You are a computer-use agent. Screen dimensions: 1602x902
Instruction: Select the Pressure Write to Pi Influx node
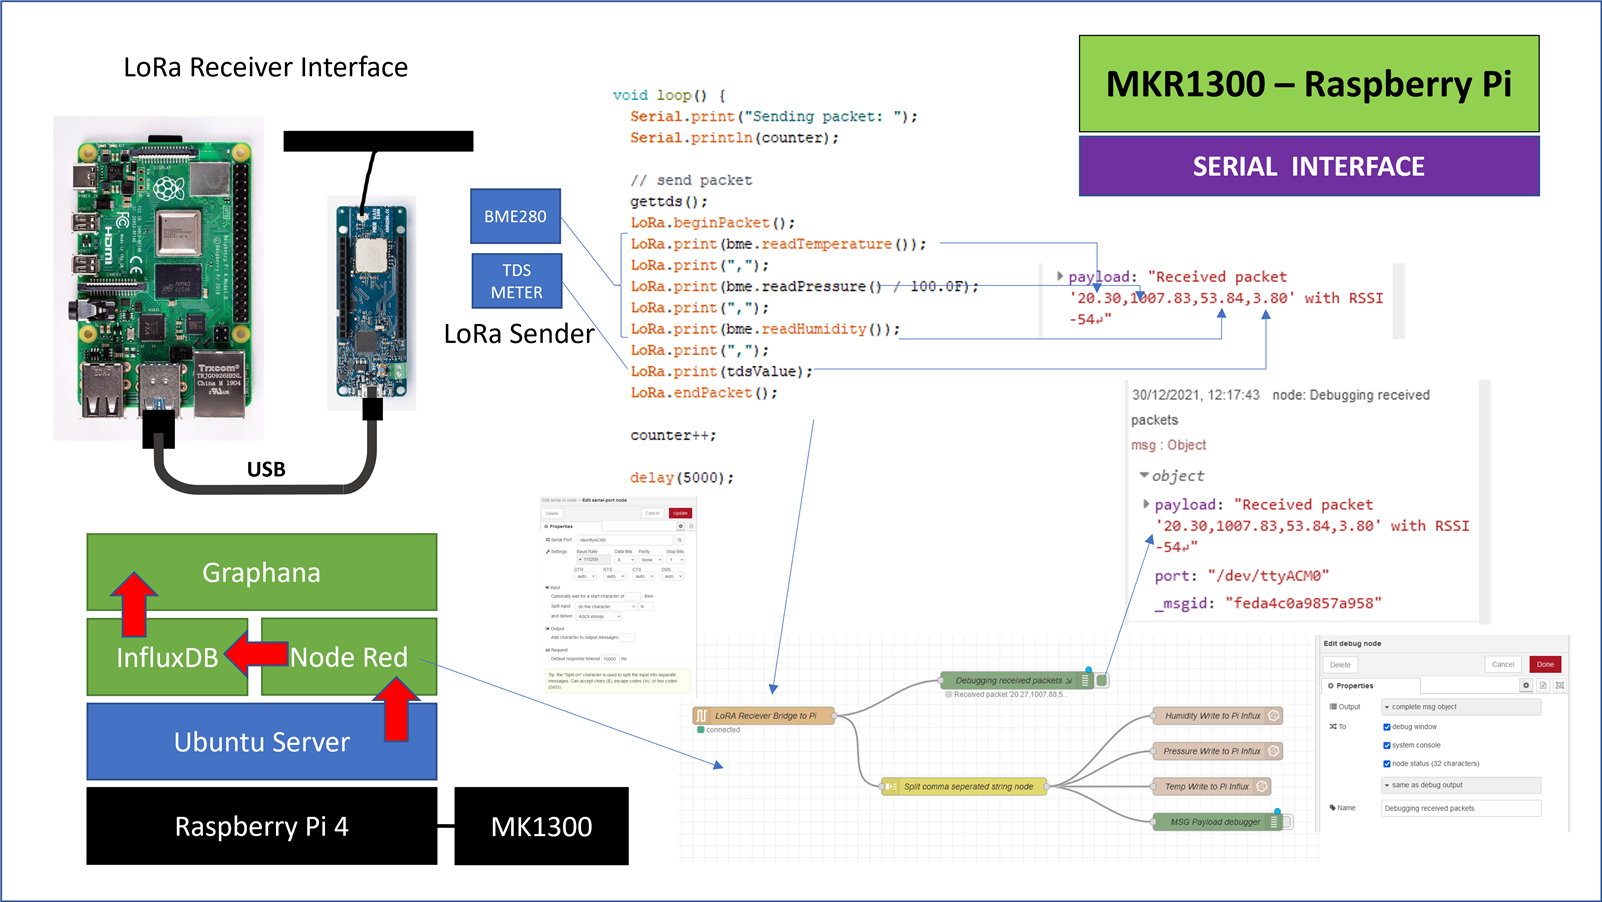1217,751
